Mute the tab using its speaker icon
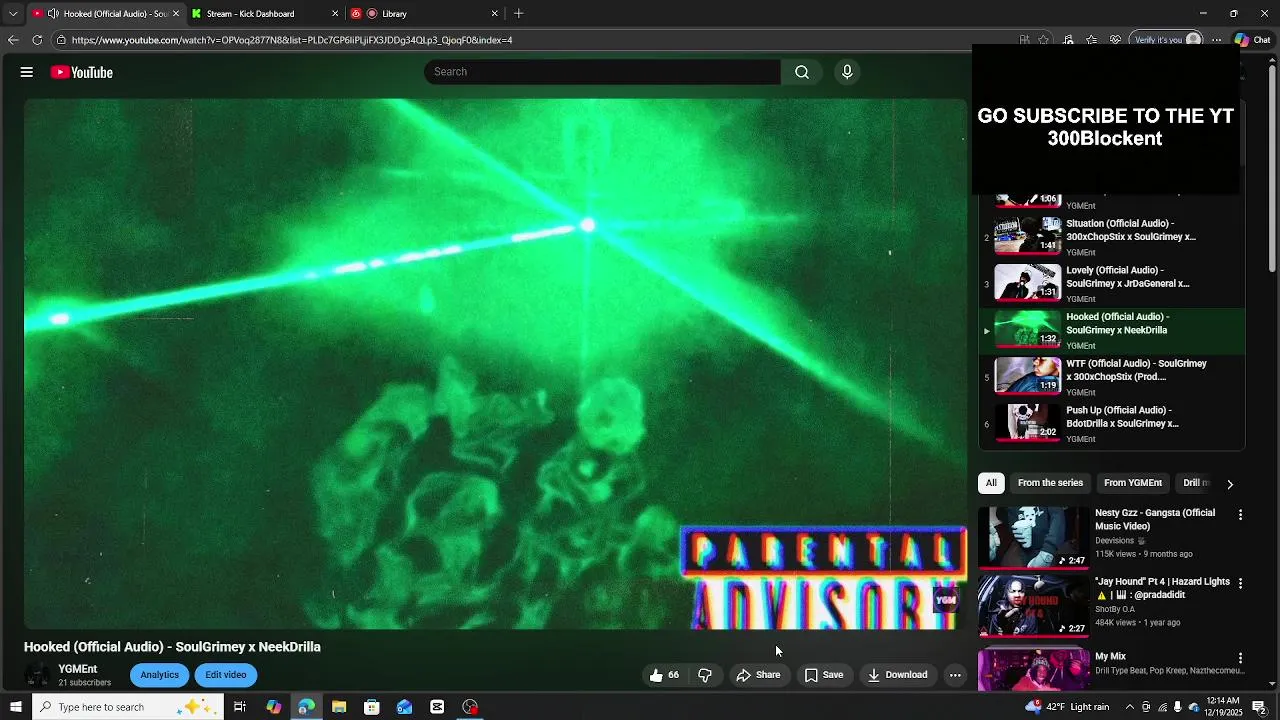Image resolution: width=1280 pixels, height=720 pixels. [53, 14]
